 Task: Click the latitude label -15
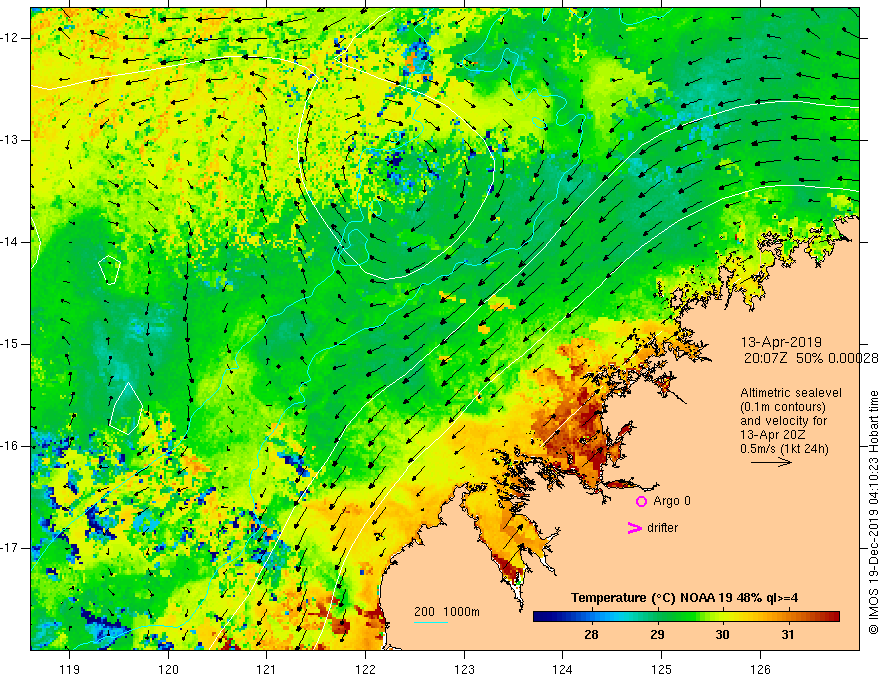10,344
